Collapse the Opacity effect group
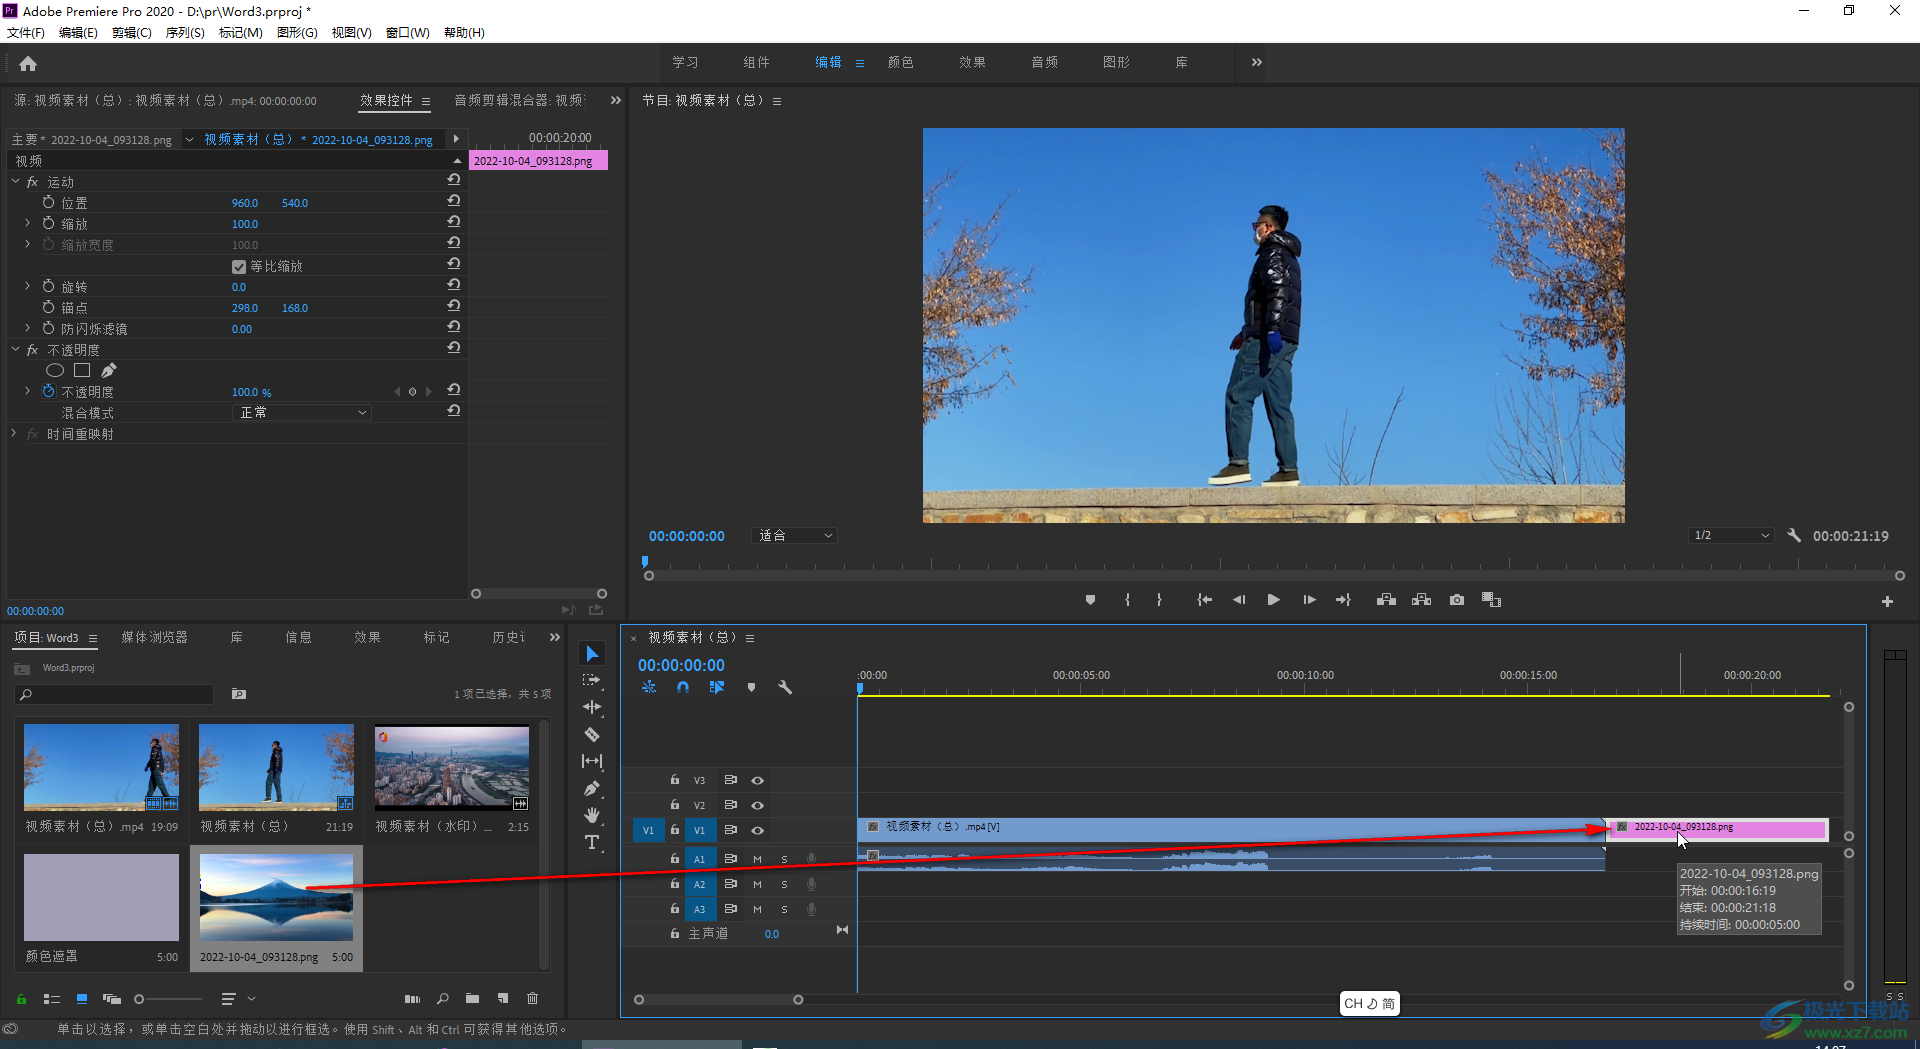Viewport: 1920px width, 1049px height. click(15, 350)
